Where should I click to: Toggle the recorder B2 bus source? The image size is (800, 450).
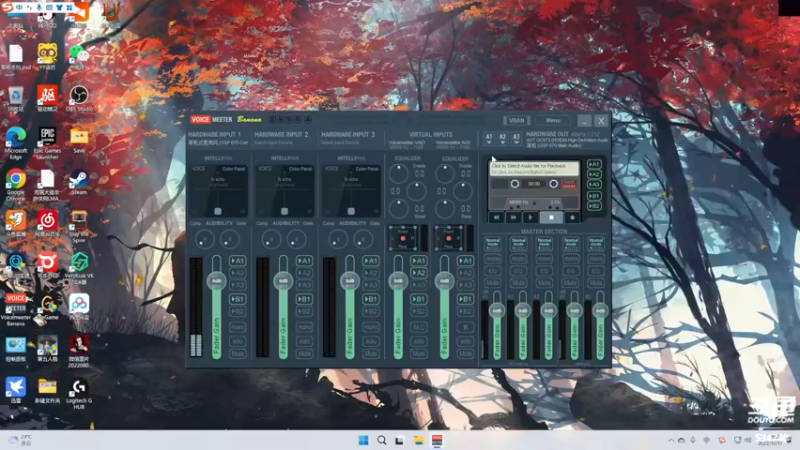click(x=594, y=206)
